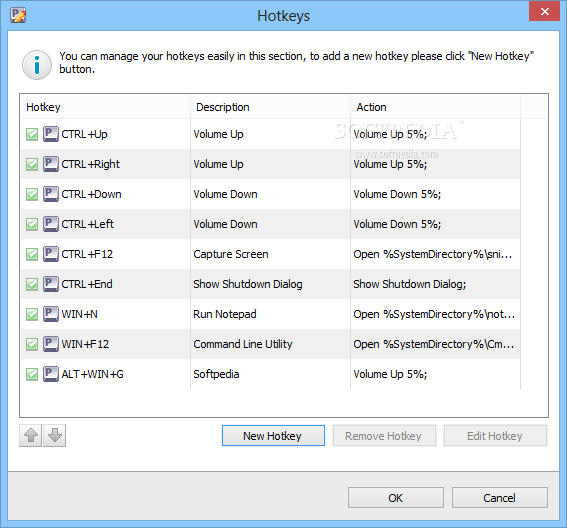Click the Run Notepad description

[225, 314]
